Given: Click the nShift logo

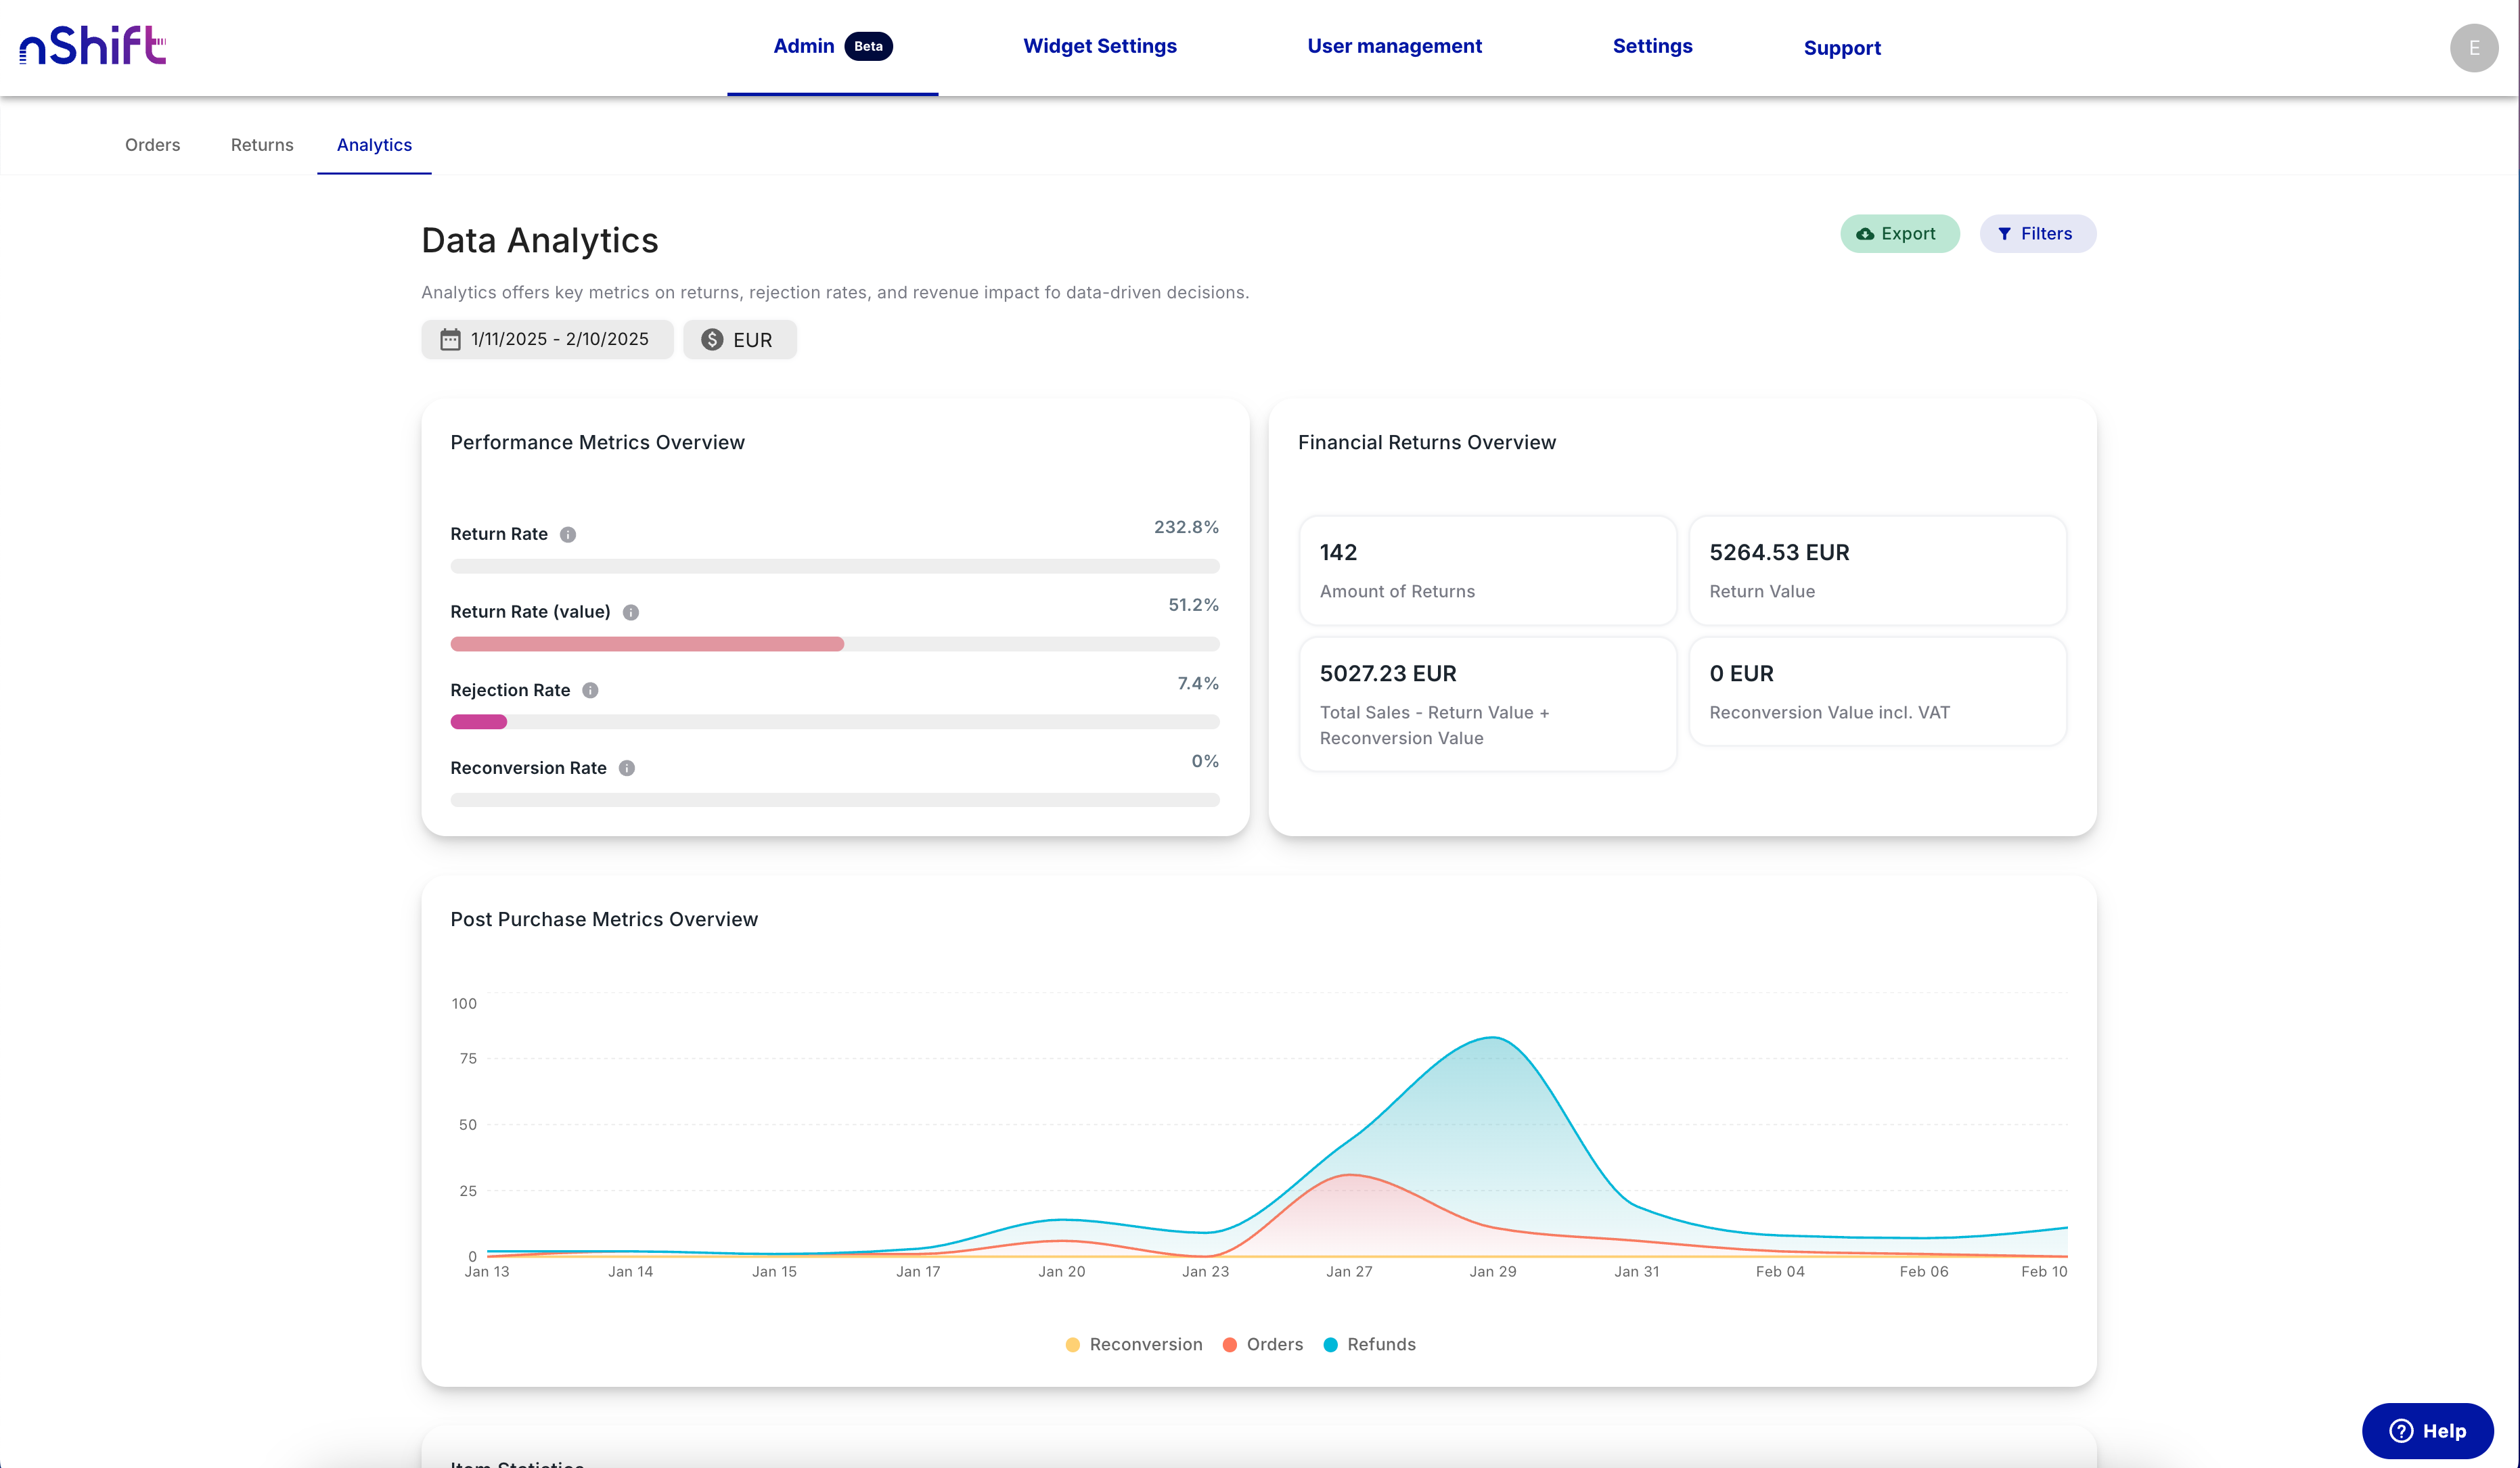Looking at the screenshot, I should [x=92, y=46].
